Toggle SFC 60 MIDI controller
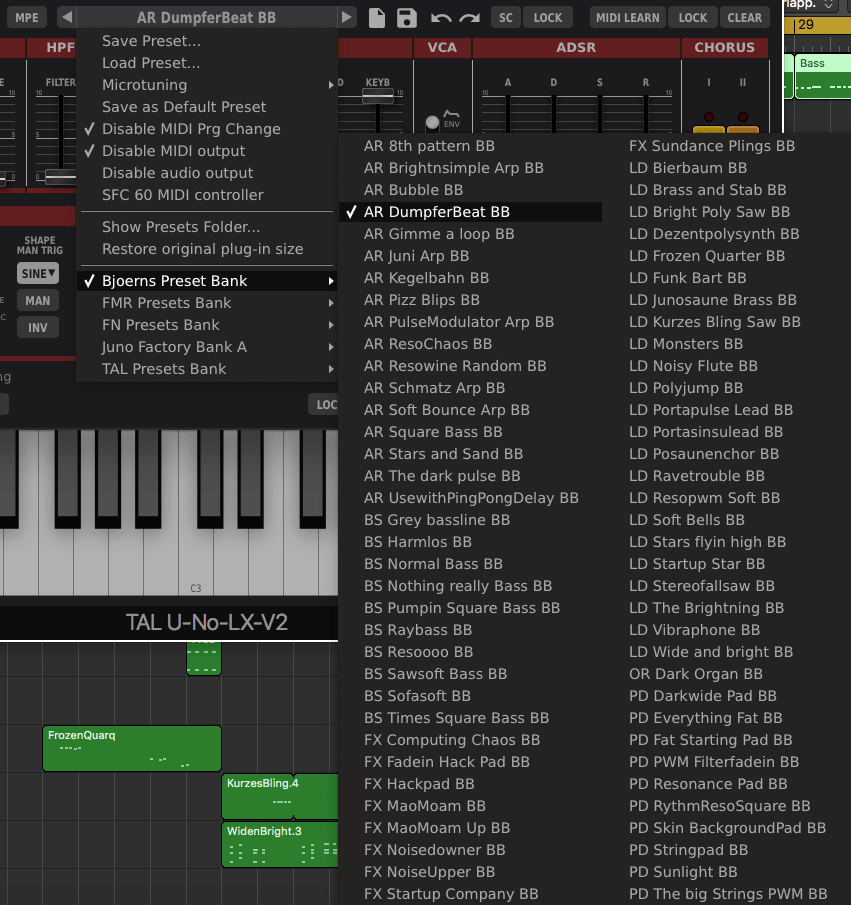Image resolution: width=851 pixels, height=905 pixels. pos(206,195)
